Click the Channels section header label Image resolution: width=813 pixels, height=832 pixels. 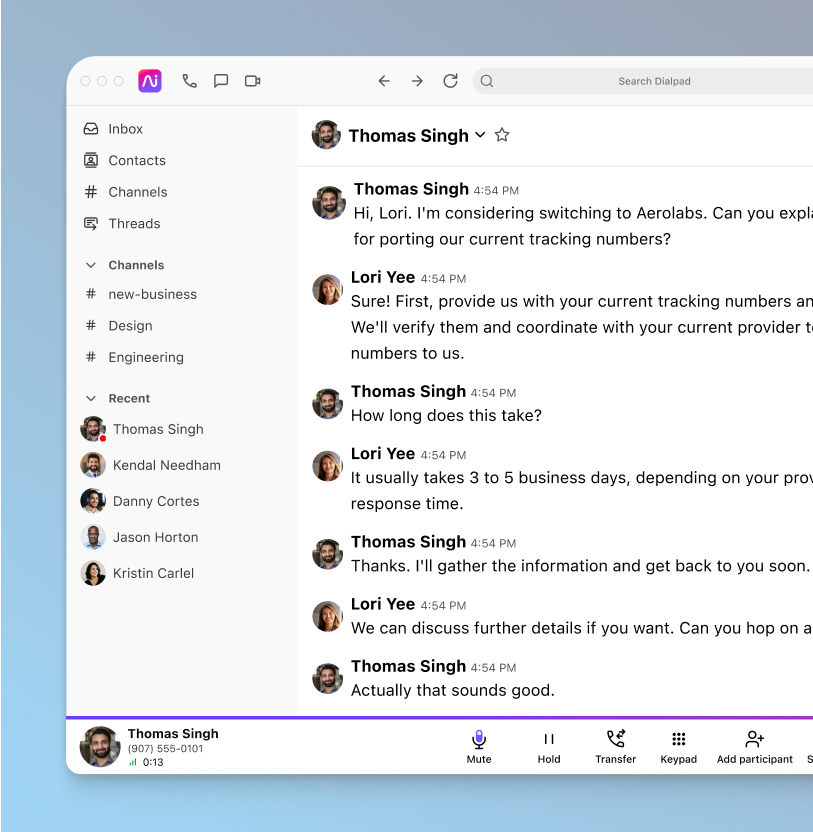click(136, 265)
